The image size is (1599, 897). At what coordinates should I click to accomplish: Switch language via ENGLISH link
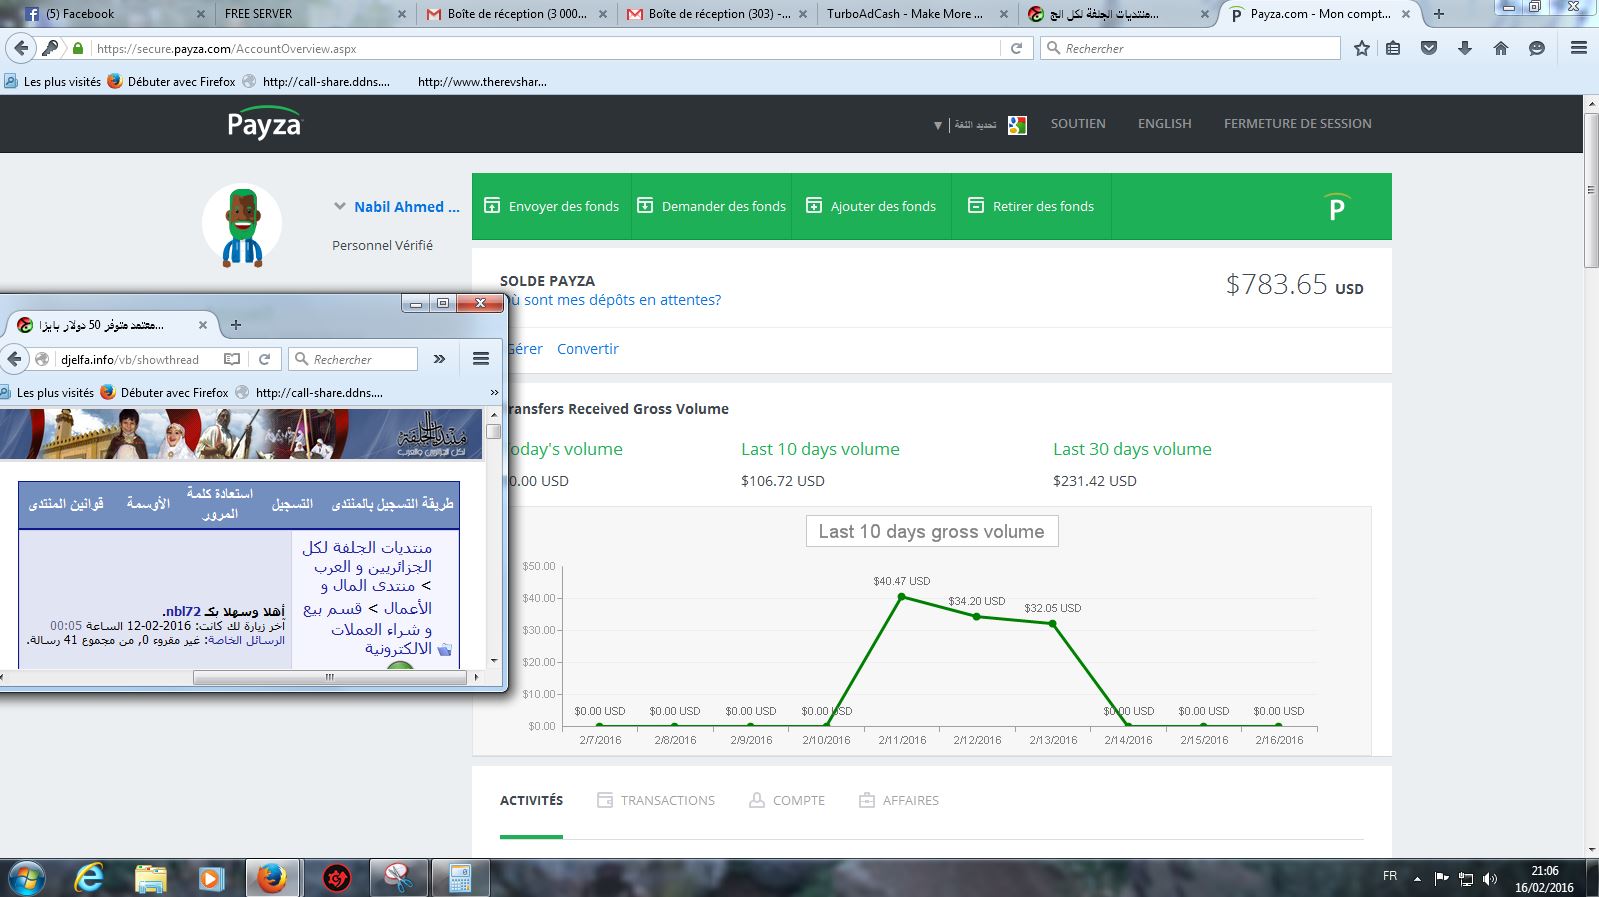1164,124
